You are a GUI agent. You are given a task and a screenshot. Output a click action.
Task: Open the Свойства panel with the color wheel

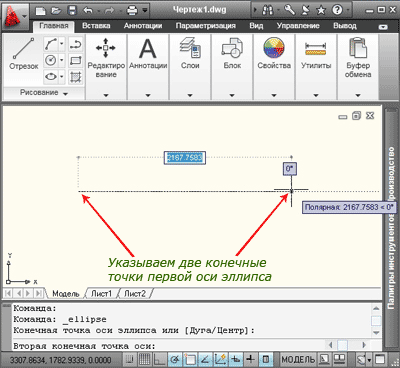(274, 67)
